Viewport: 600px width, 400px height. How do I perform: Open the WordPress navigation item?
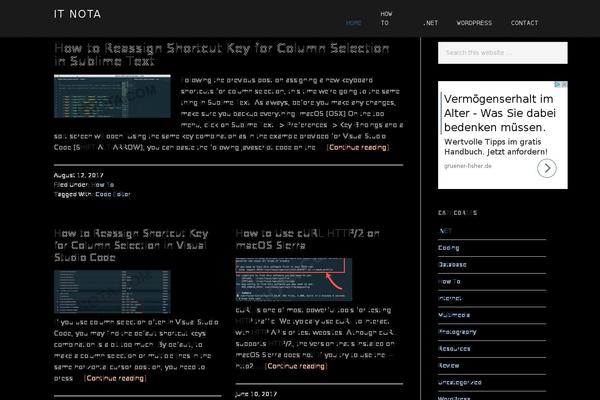[474, 22]
